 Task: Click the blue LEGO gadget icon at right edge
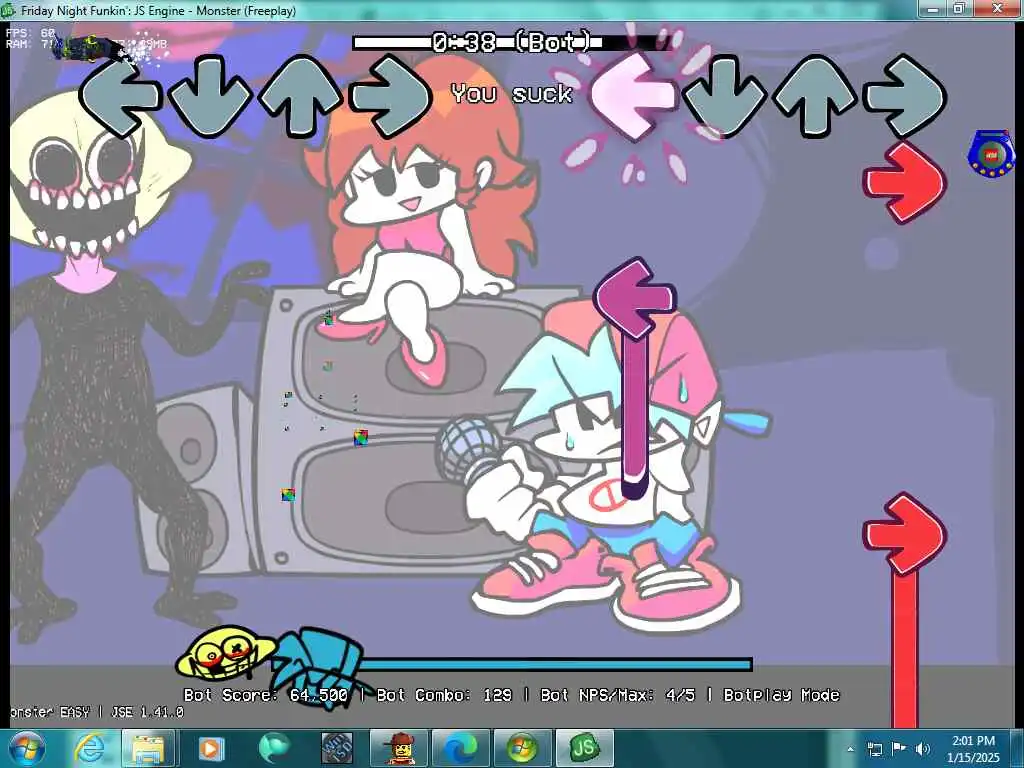click(x=991, y=154)
